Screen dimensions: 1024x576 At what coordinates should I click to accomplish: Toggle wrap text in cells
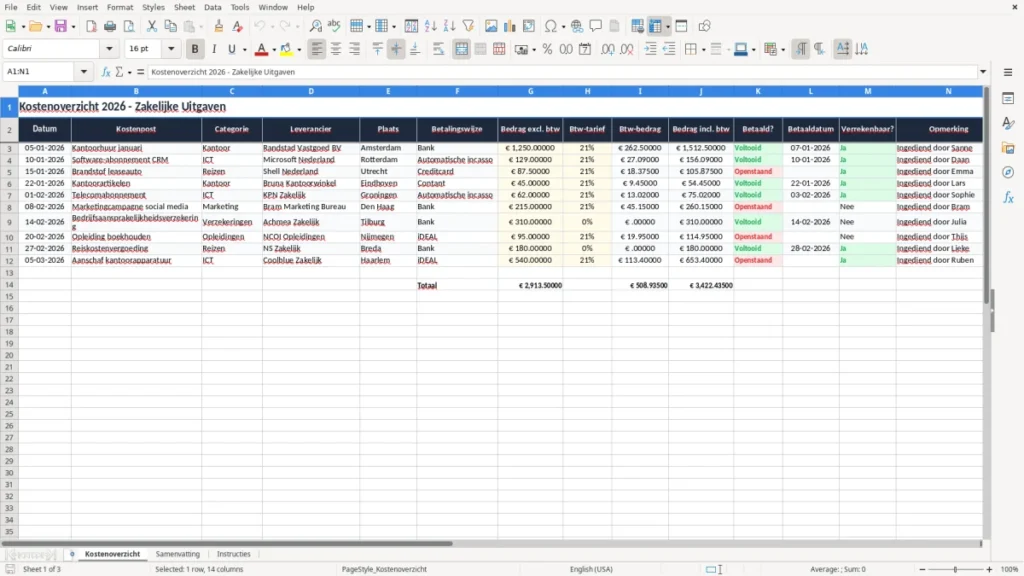coord(438,49)
